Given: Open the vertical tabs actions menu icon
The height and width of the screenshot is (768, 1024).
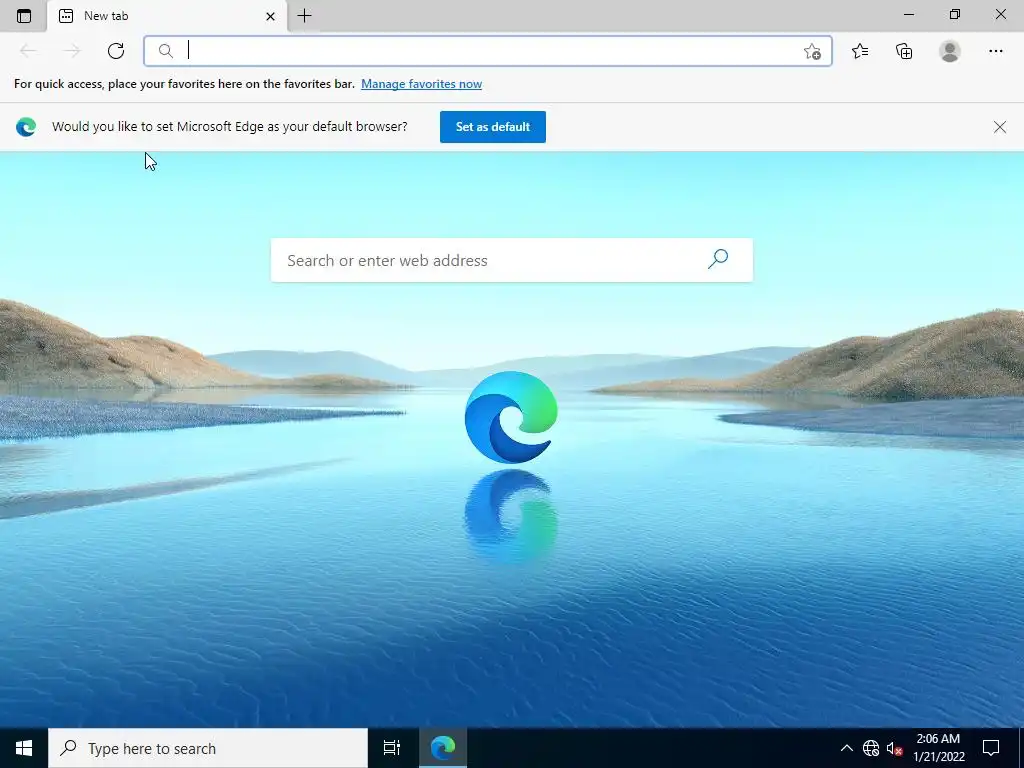Looking at the screenshot, I should 24,16.
